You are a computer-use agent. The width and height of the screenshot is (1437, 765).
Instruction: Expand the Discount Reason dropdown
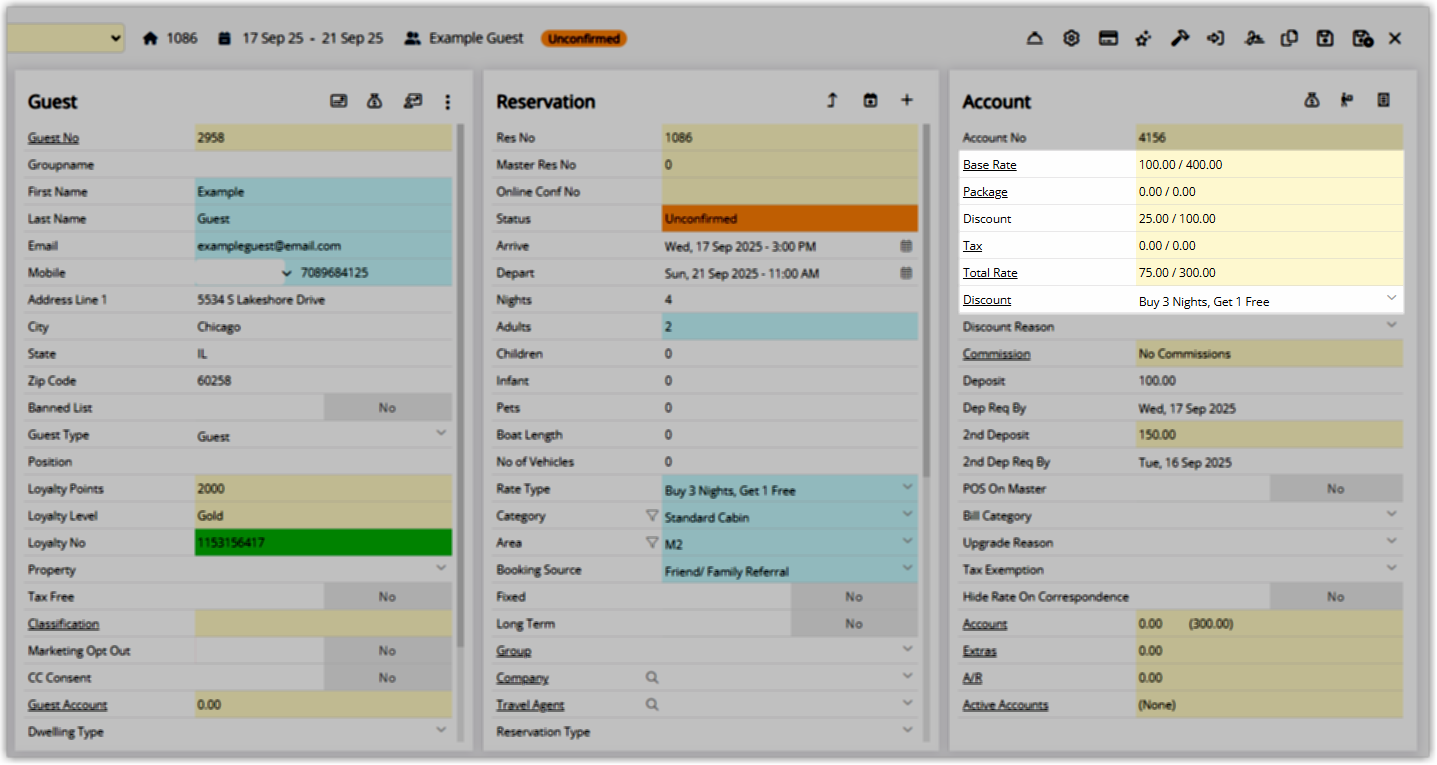tap(1391, 325)
